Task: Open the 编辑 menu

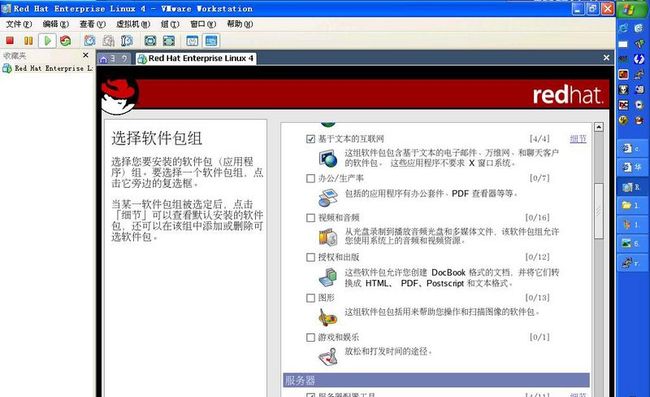Action: (56, 24)
